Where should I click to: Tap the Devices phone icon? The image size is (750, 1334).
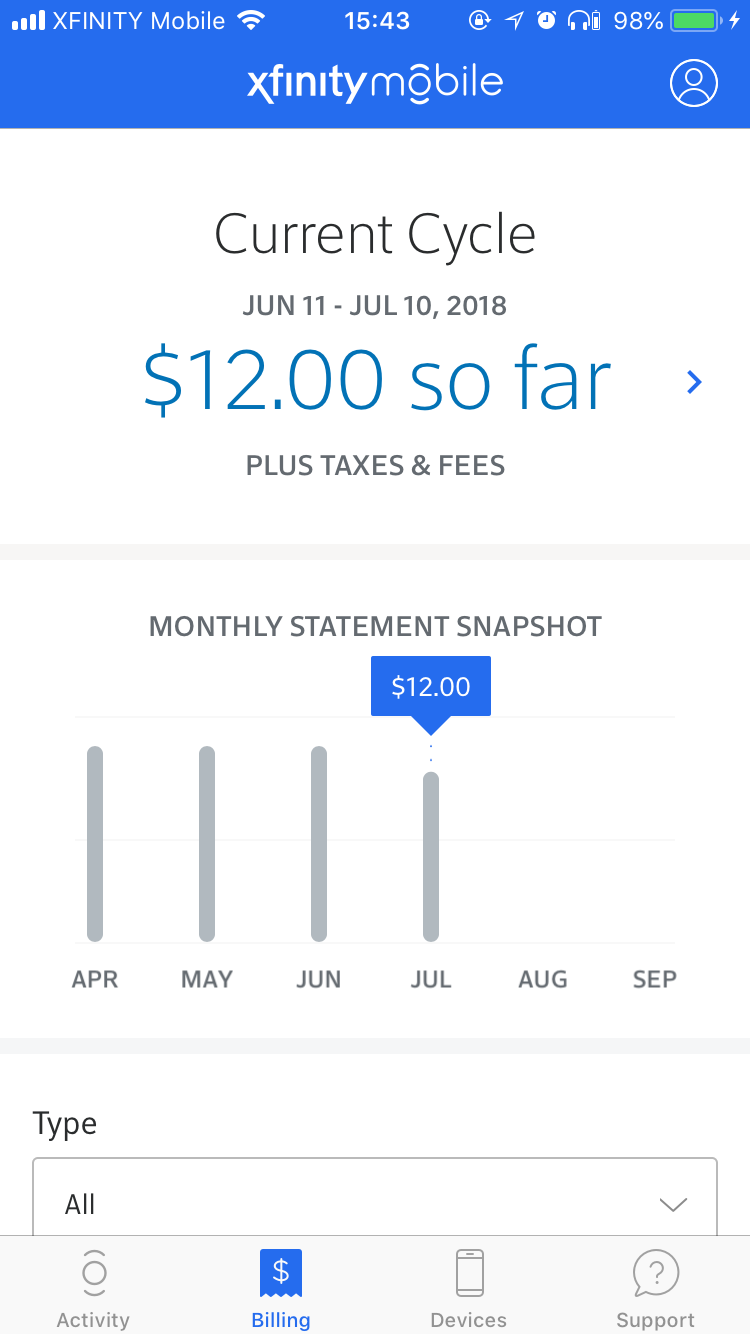469,1273
